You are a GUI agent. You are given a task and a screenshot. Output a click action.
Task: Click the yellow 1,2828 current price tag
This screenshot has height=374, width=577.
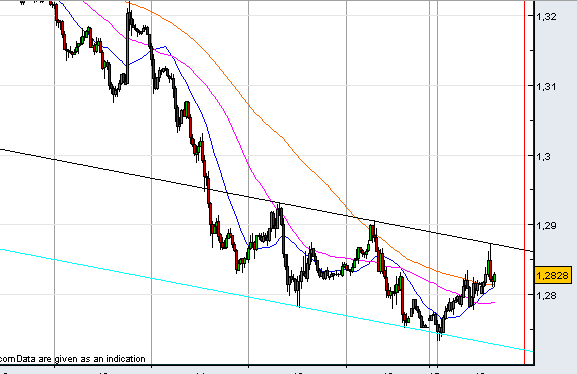552,275
